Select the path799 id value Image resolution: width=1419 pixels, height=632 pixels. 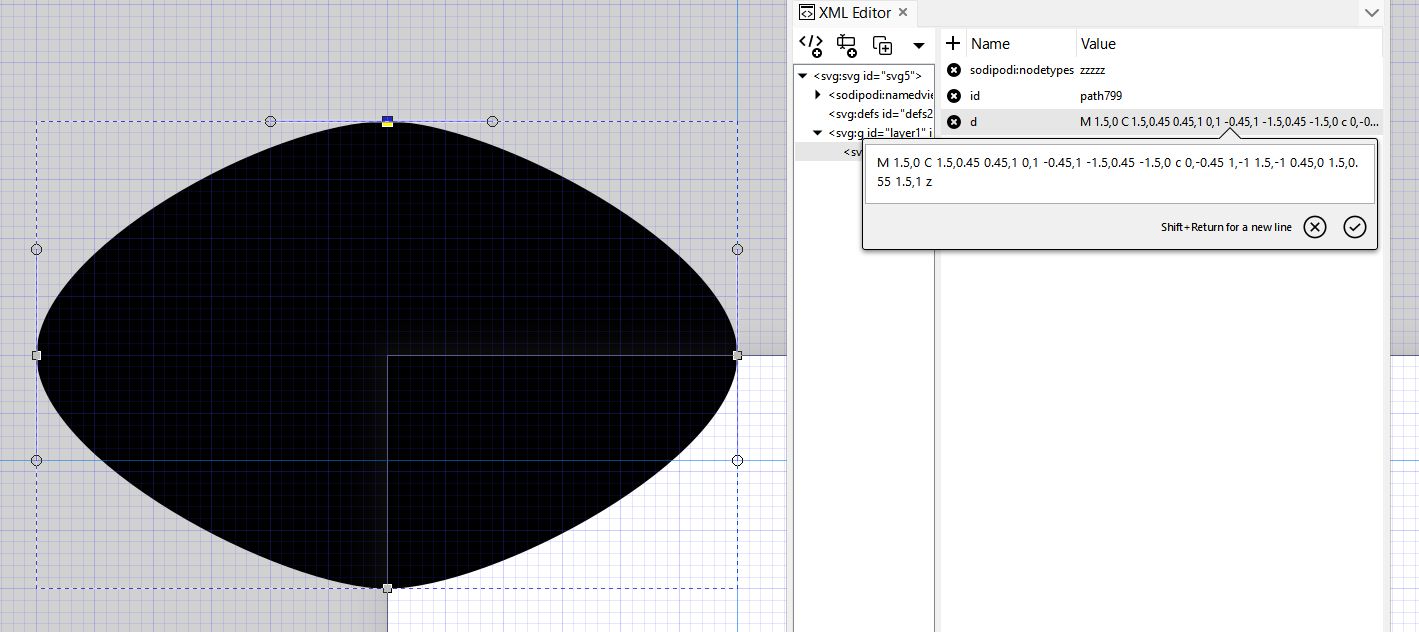click(x=1100, y=96)
